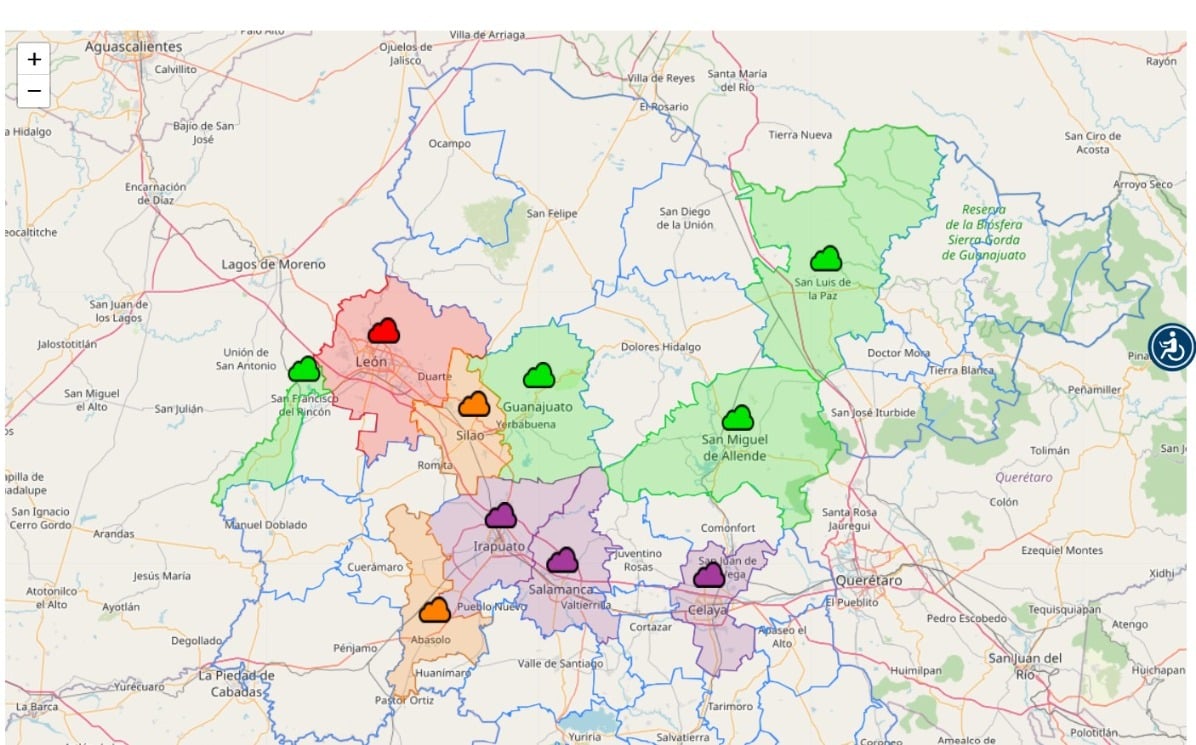Screen dimensions: 1196x745
Task: Select the Lagos de Moreno map label
Action: pos(273,264)
